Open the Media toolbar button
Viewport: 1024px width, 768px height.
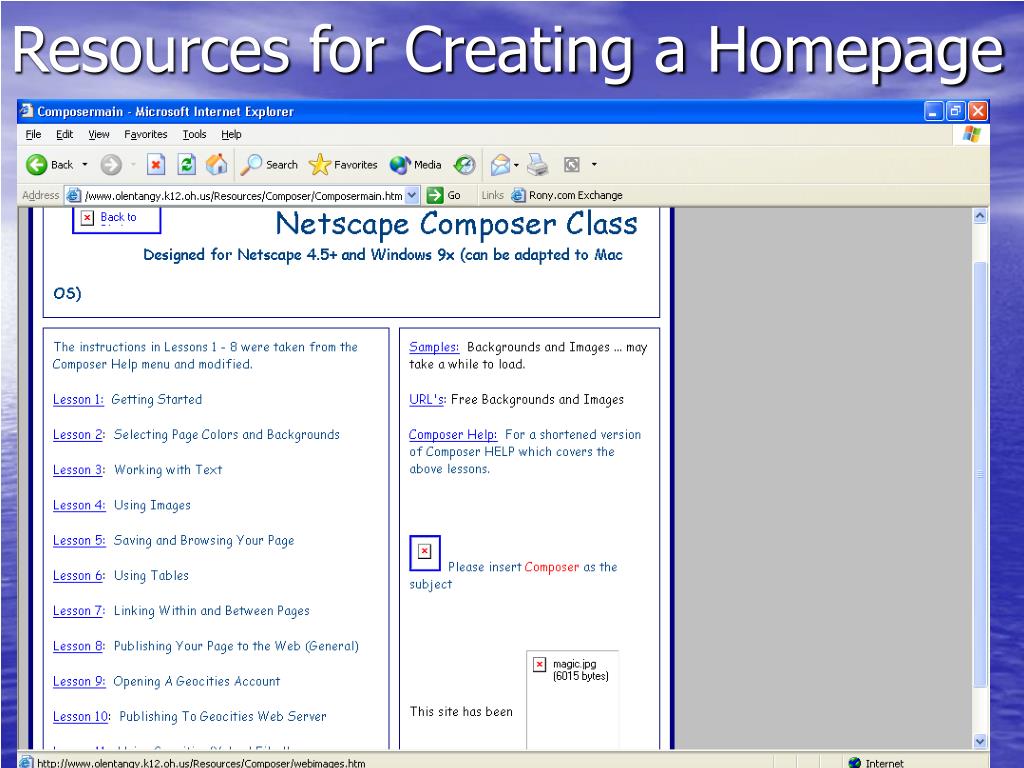[x=415, y=165]
